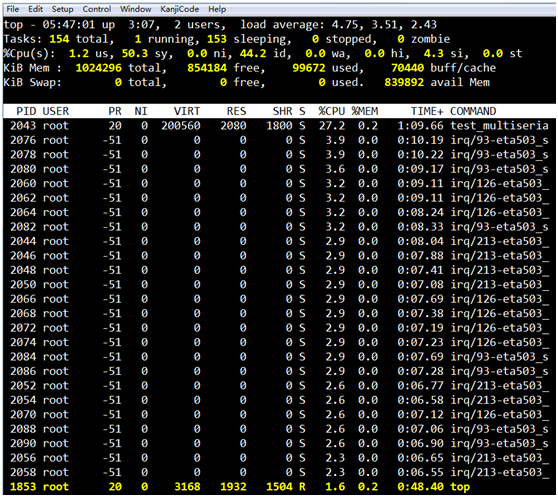The image size is (558, 497).
Task: Click the TIME+ column header
Action: click(x=427, y=111)
